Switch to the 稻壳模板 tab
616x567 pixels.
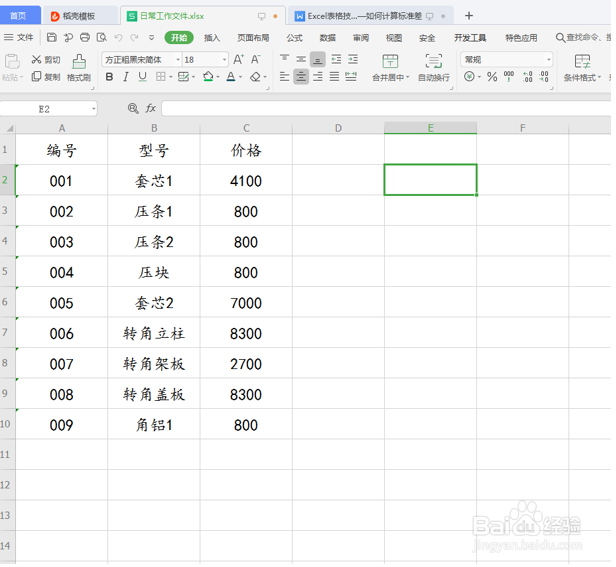pos(79,16)
